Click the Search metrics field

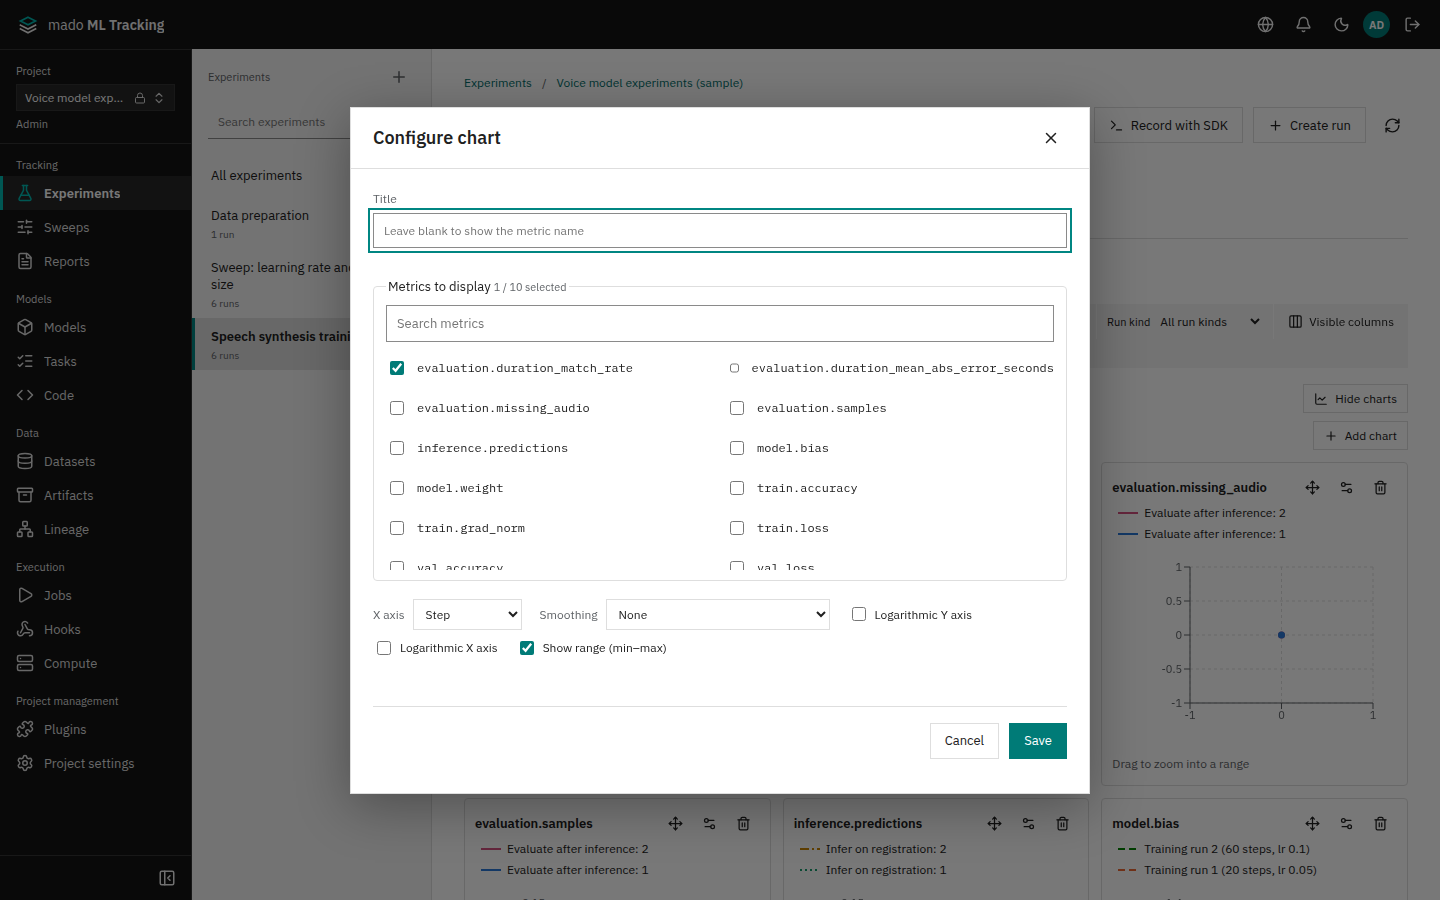[x=720, y=324]
